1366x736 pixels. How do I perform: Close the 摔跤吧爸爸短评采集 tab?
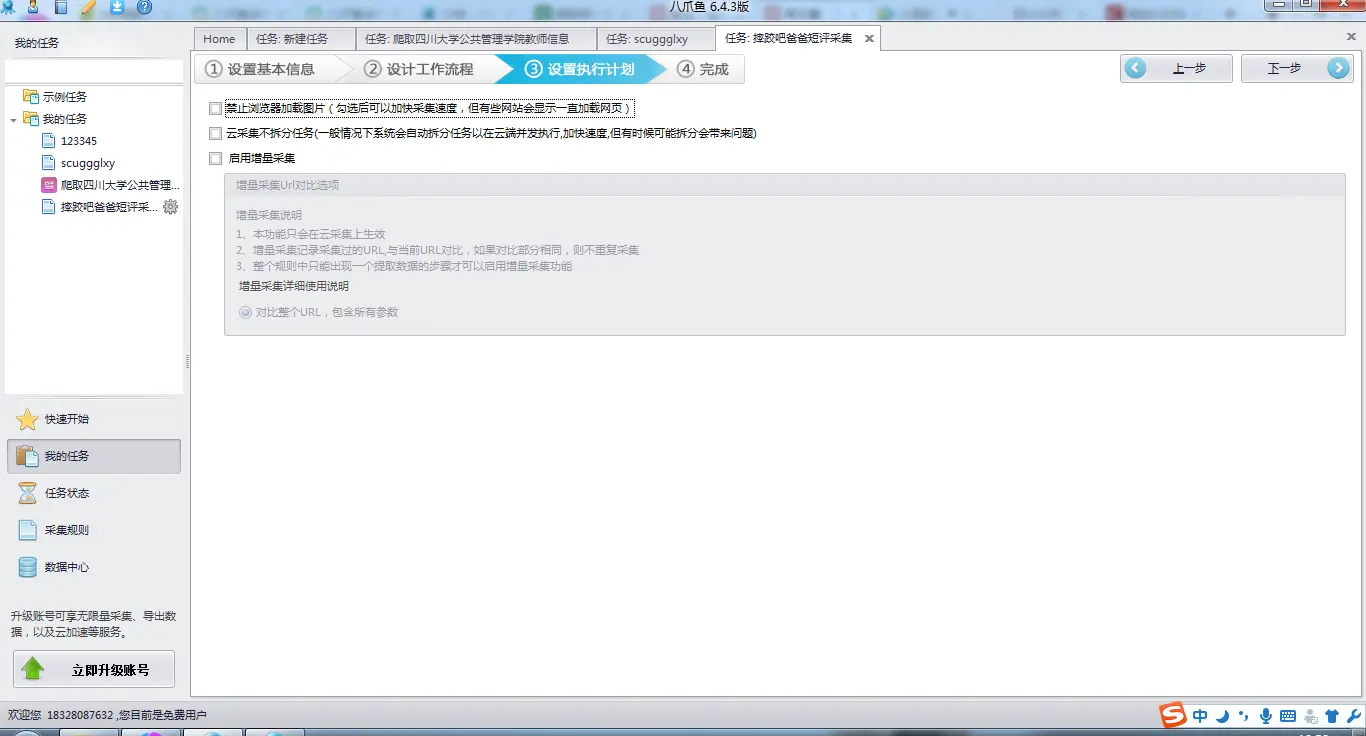869,39
